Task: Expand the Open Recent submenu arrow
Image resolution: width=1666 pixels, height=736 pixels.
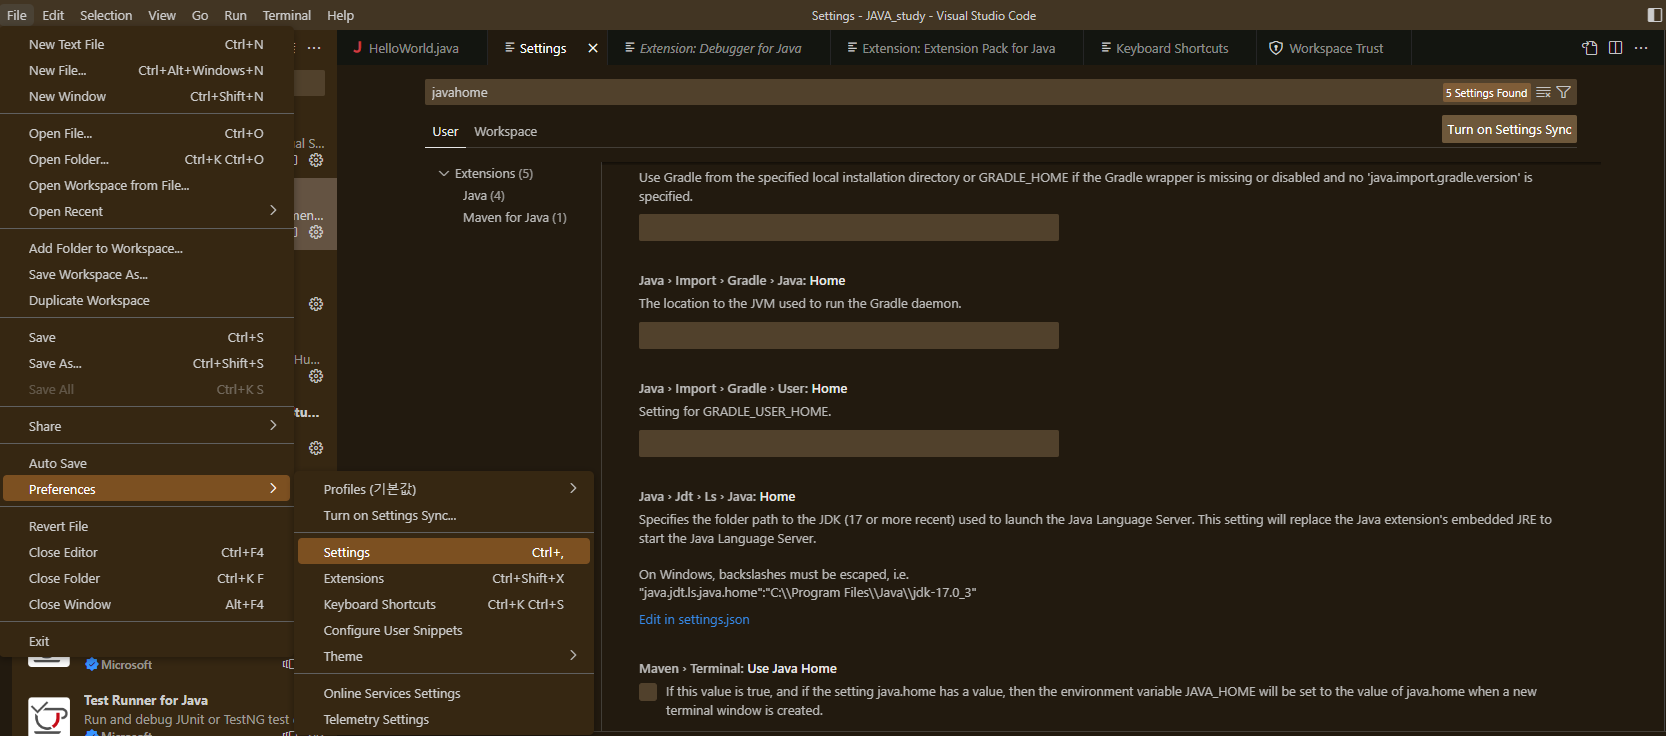Action: pyautogui.click(x=273, y=210)
